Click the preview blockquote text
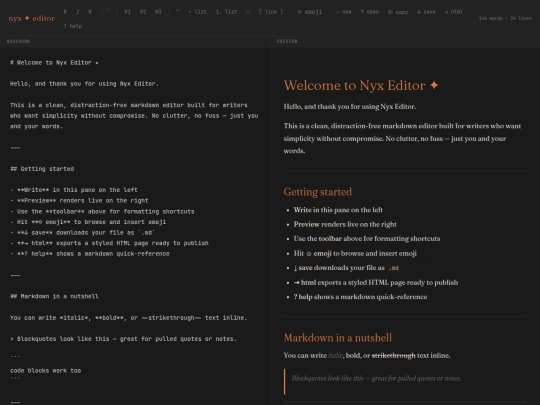The height and width of the screenshot is (405, 540). point(376,378)
